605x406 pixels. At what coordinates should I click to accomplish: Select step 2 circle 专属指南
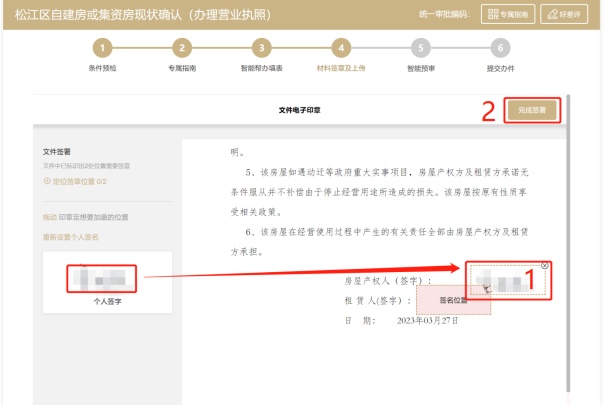point(182,48)
